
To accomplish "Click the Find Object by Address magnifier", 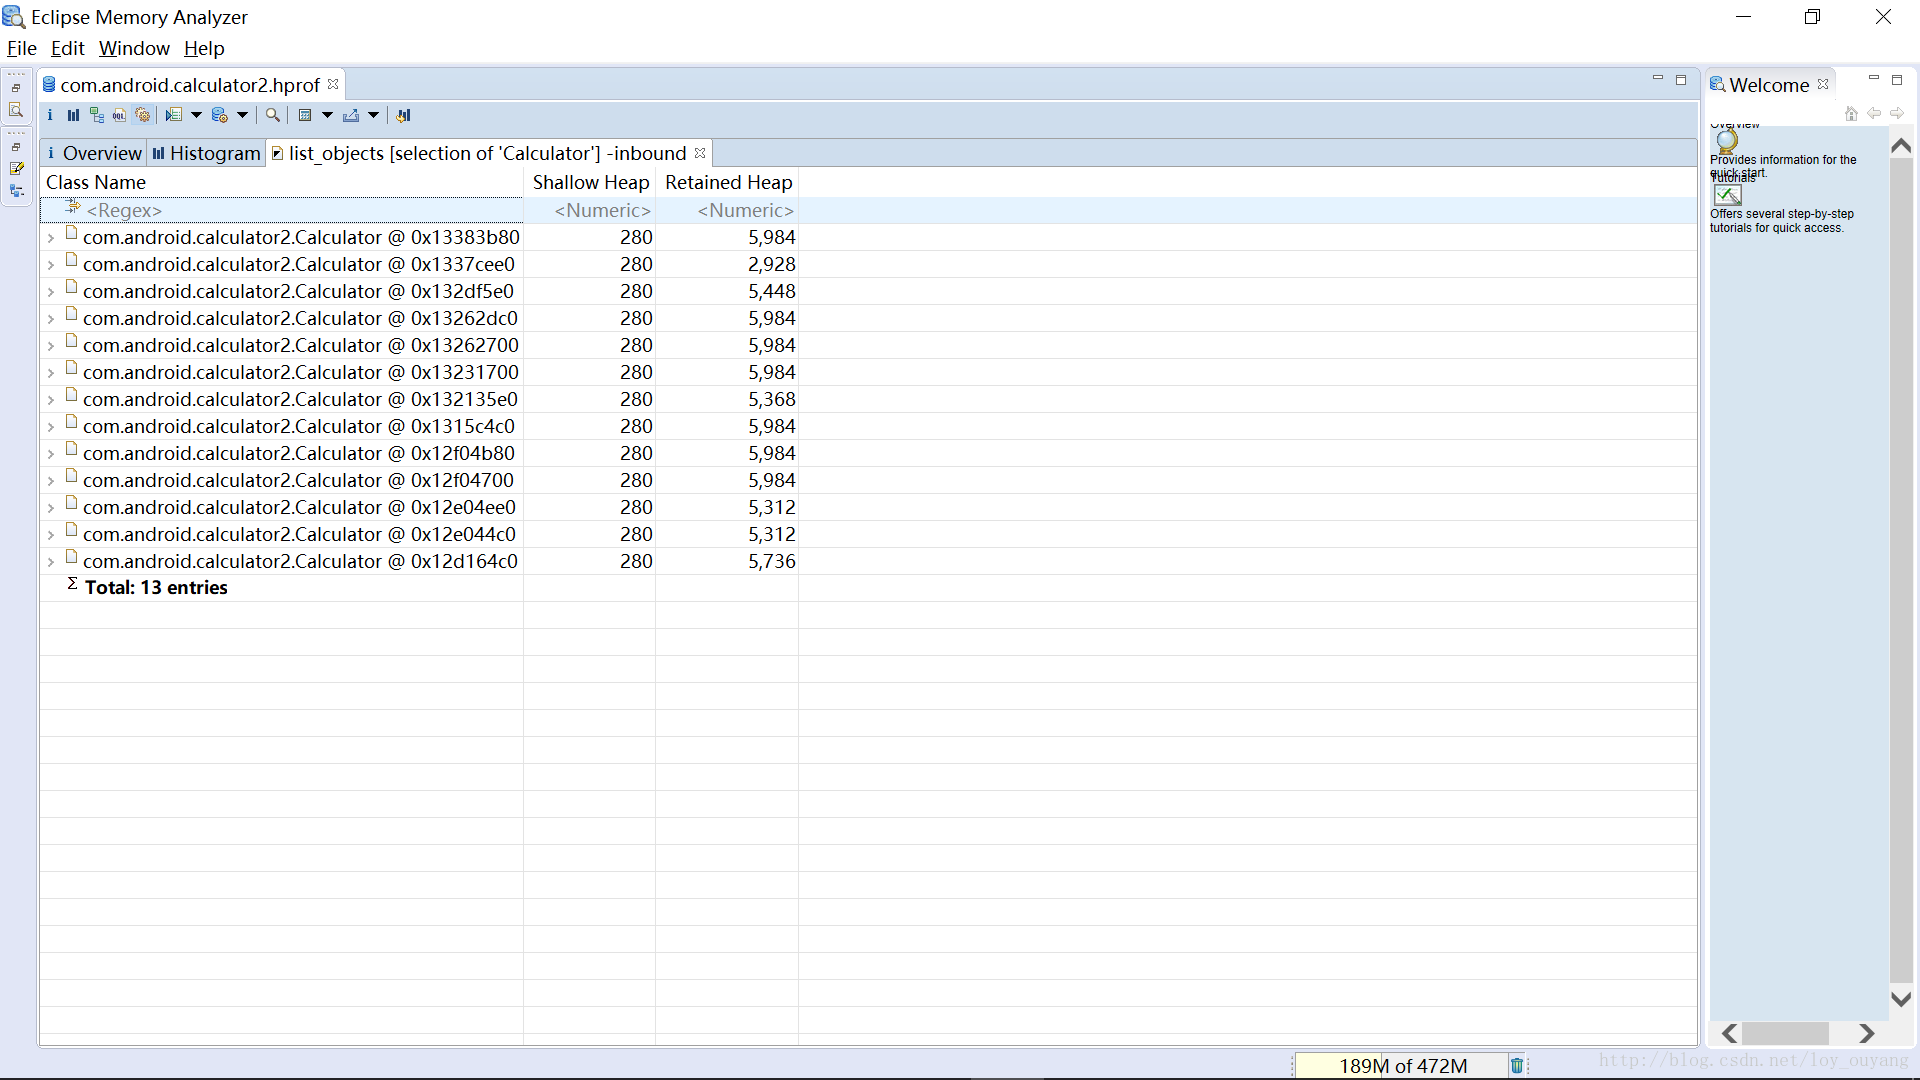I will [x=272, y=115].
